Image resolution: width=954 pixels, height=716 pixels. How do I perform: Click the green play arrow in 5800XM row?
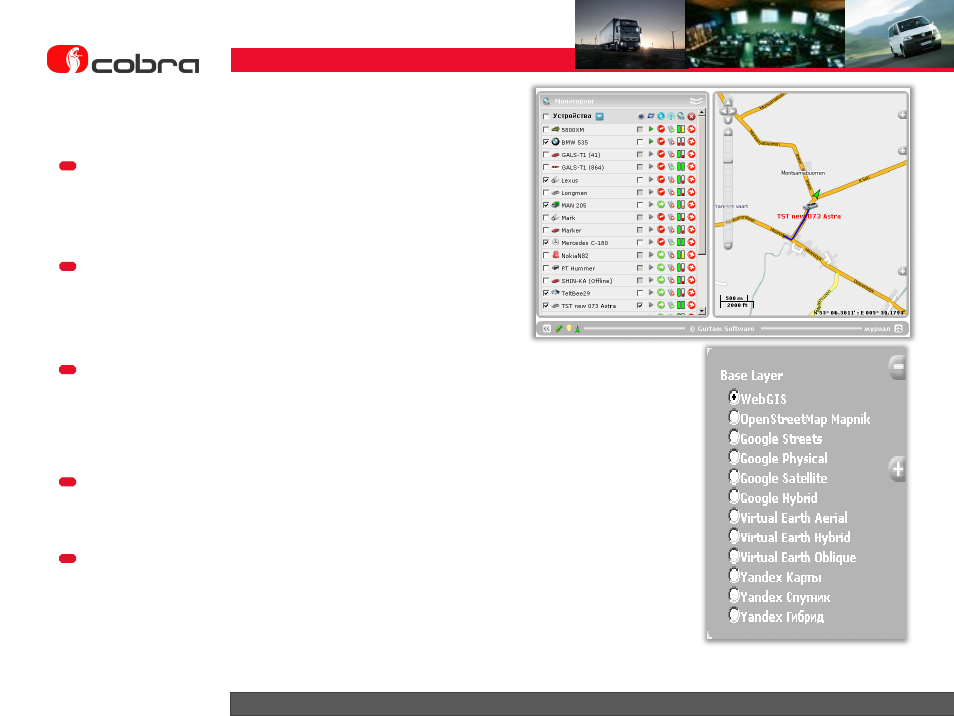650,130
